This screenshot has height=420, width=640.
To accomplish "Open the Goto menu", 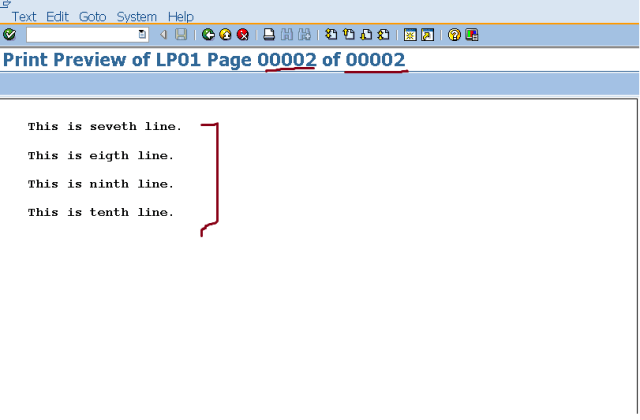I will coord(92,17).
